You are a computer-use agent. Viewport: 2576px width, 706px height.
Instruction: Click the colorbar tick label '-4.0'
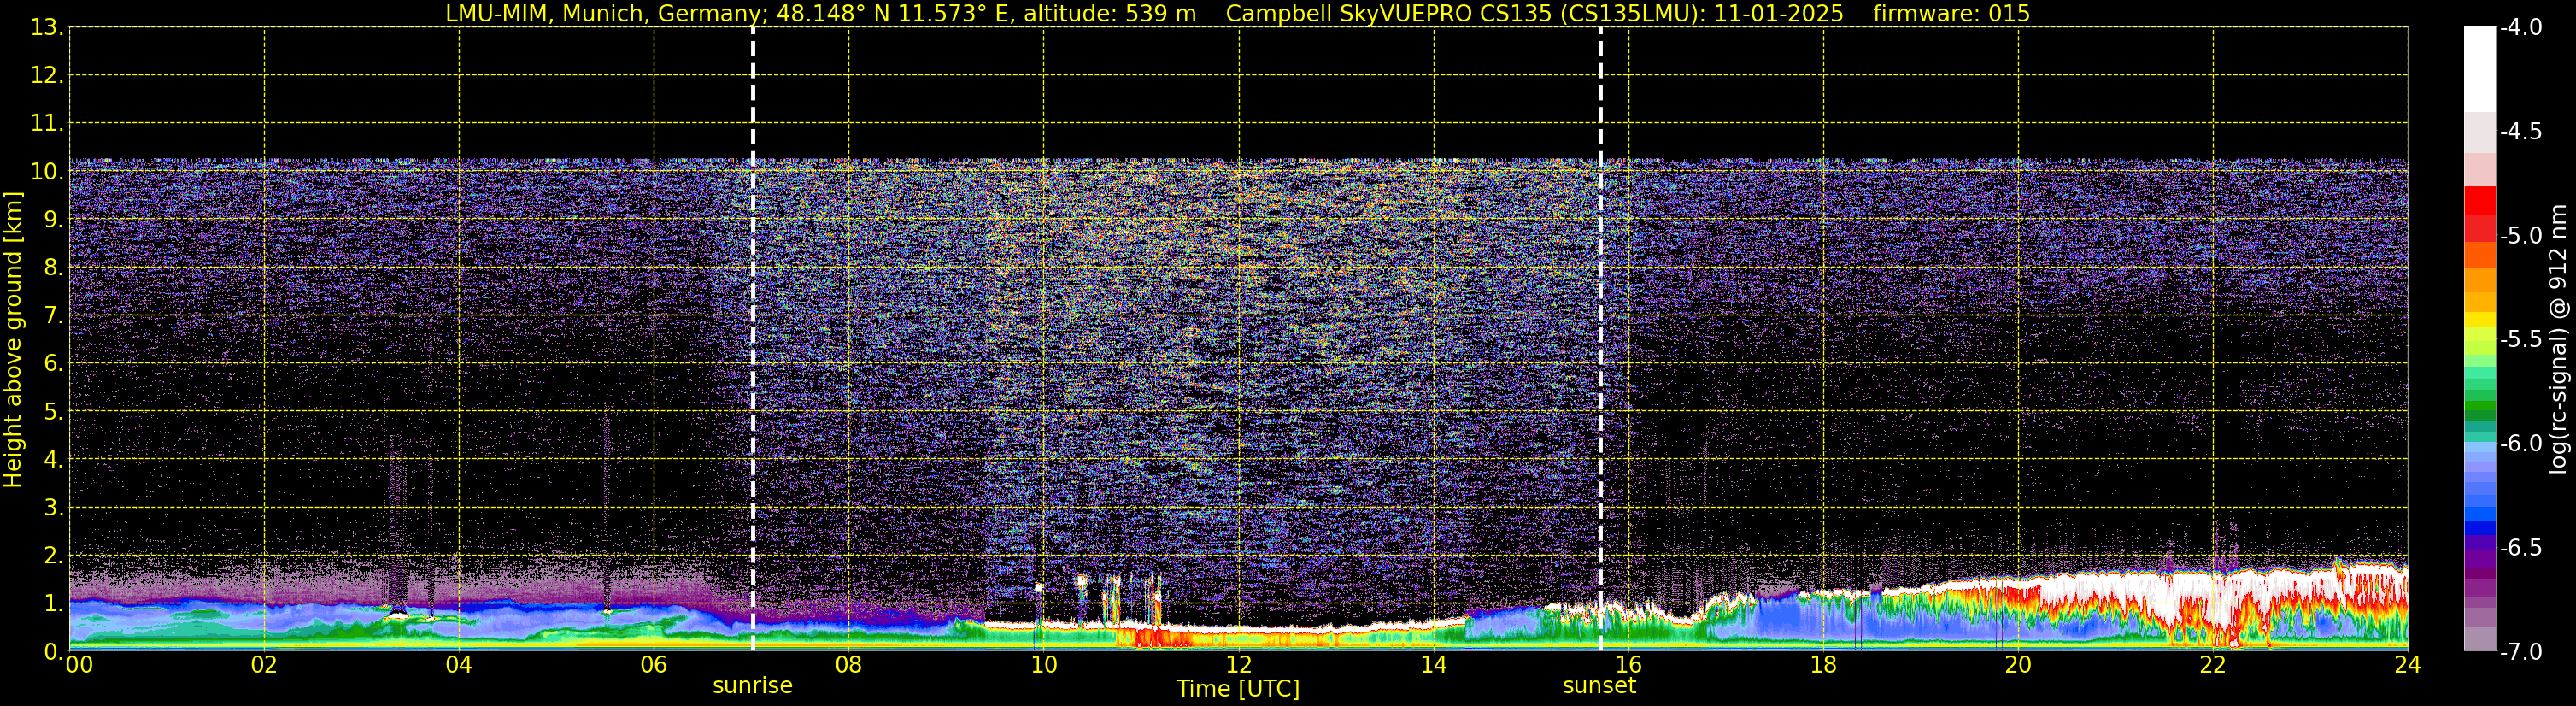point(2520,28)
